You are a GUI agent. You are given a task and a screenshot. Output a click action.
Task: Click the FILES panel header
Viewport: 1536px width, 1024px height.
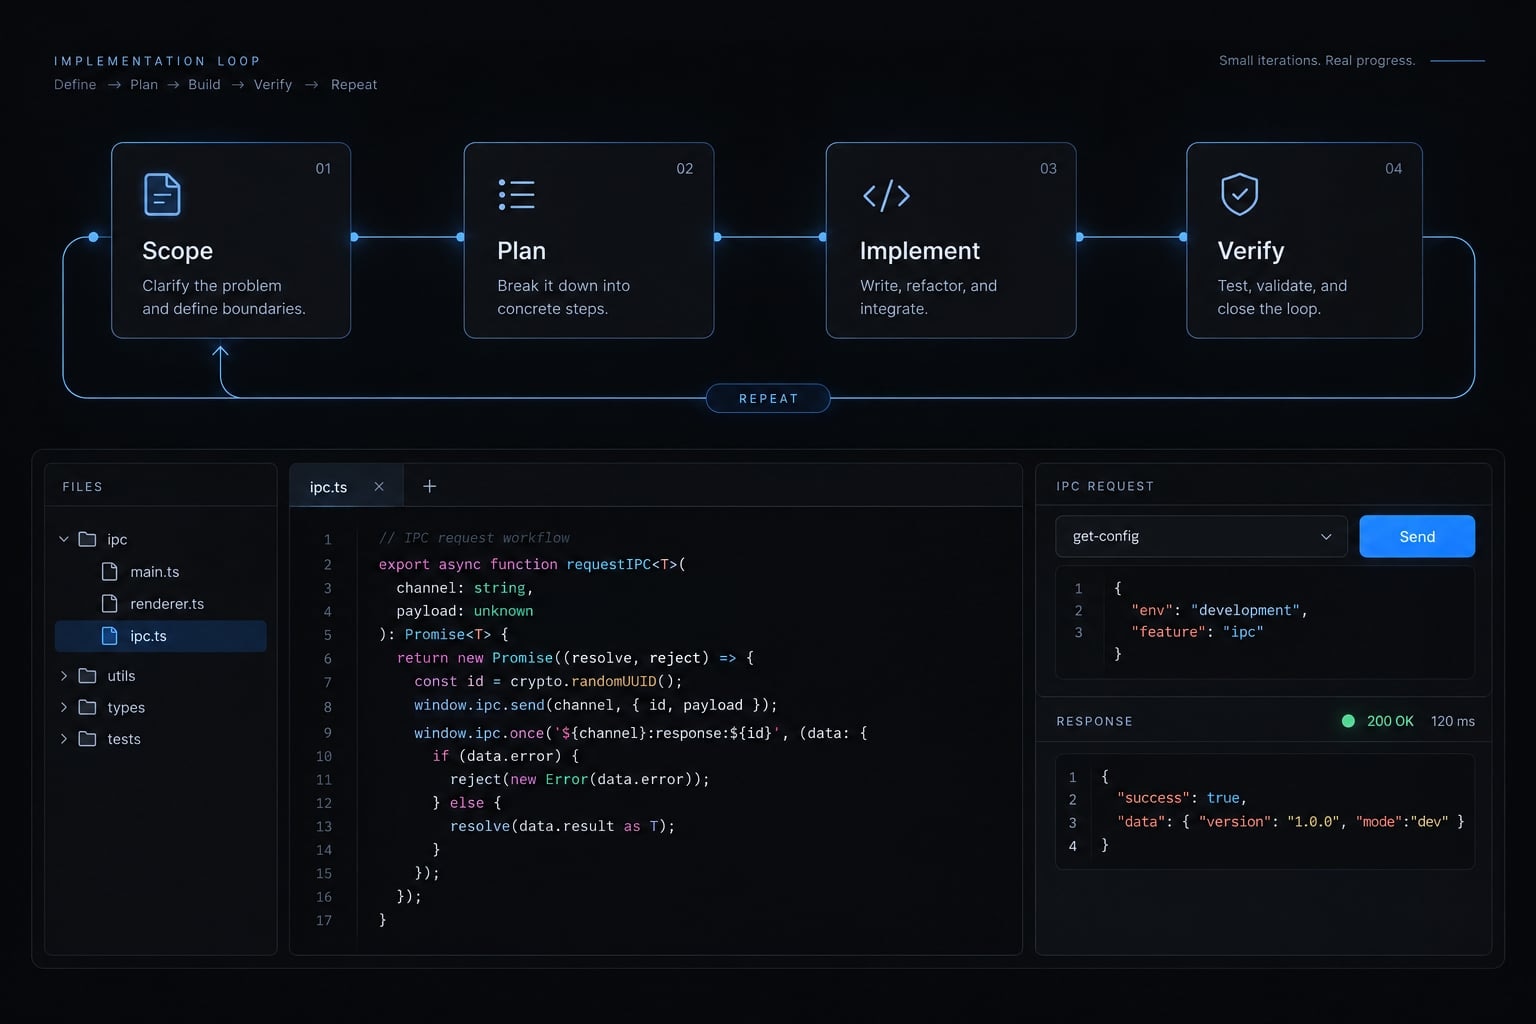(82, 487)
